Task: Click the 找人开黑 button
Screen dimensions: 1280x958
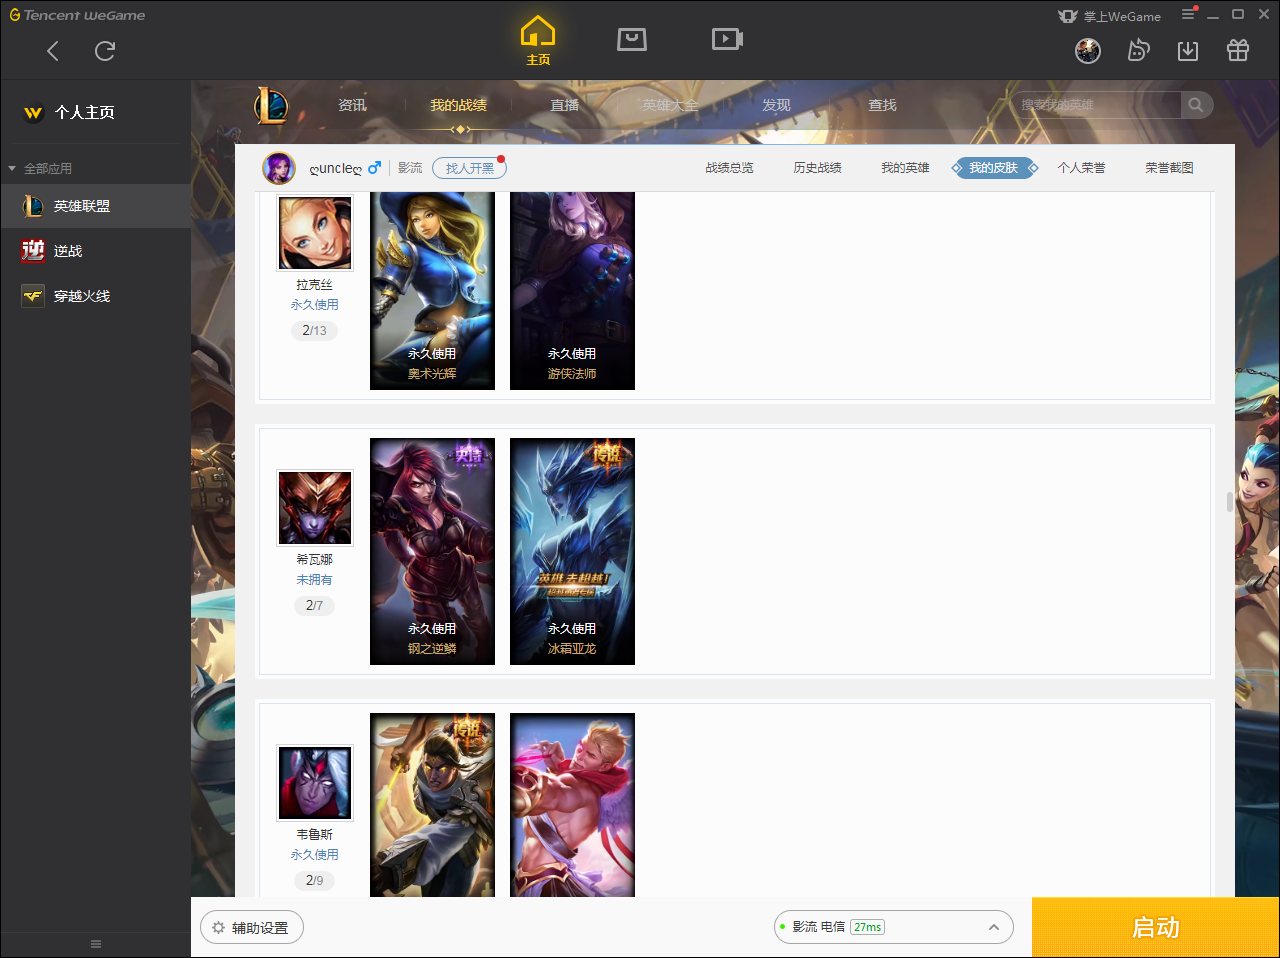Action: click(469, 168)
